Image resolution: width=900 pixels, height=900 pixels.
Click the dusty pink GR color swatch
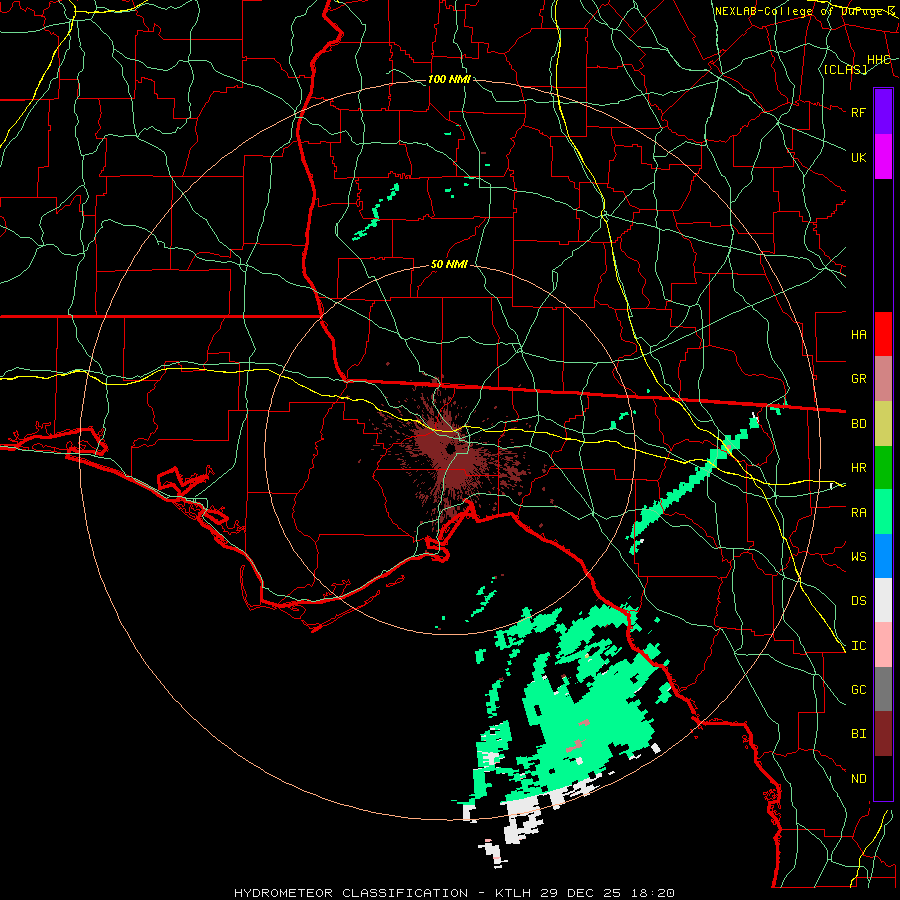click(x=883, y=378)
